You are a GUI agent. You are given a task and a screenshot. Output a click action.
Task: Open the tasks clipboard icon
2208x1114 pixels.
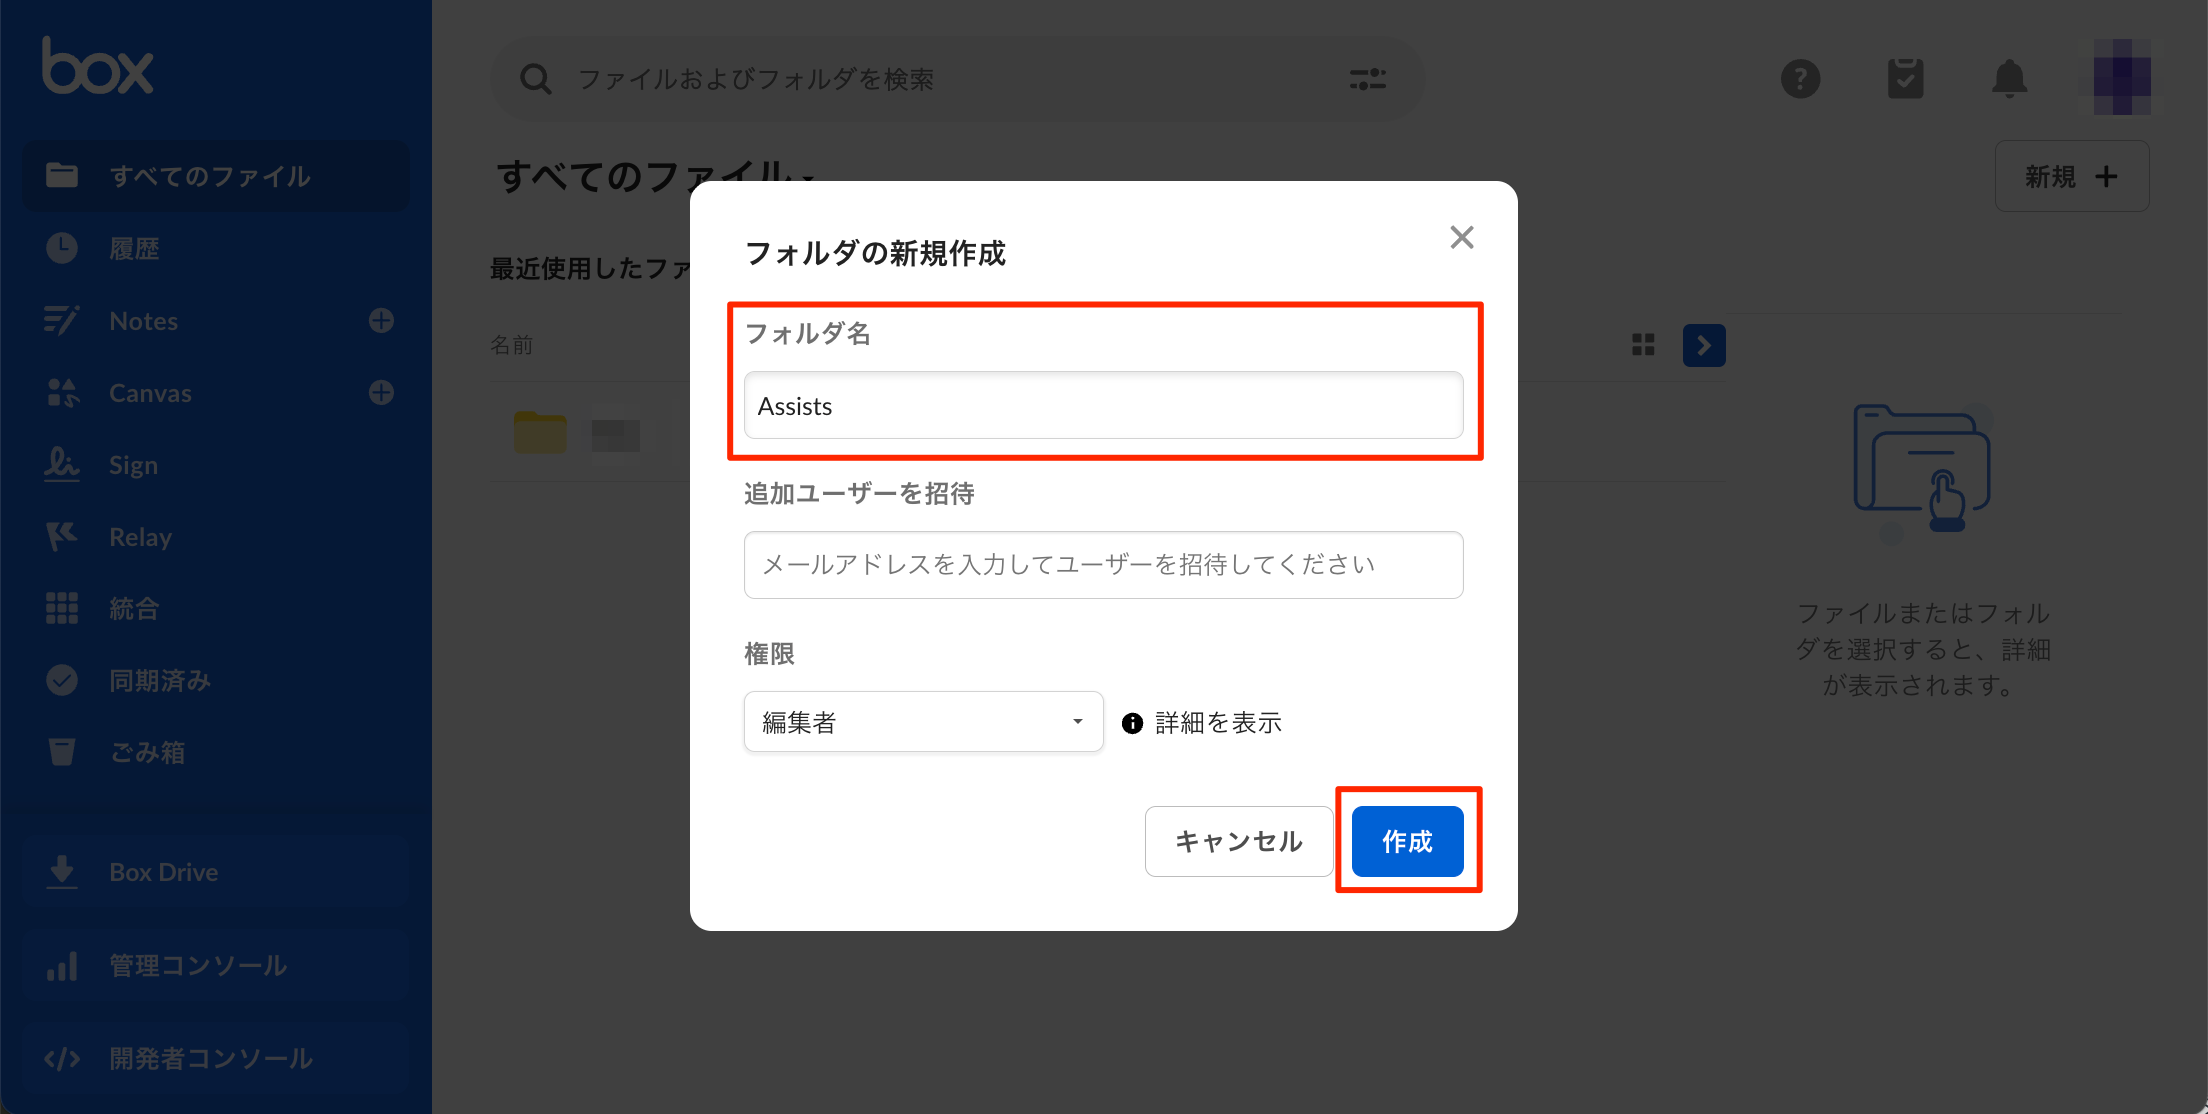point(1905,79)
